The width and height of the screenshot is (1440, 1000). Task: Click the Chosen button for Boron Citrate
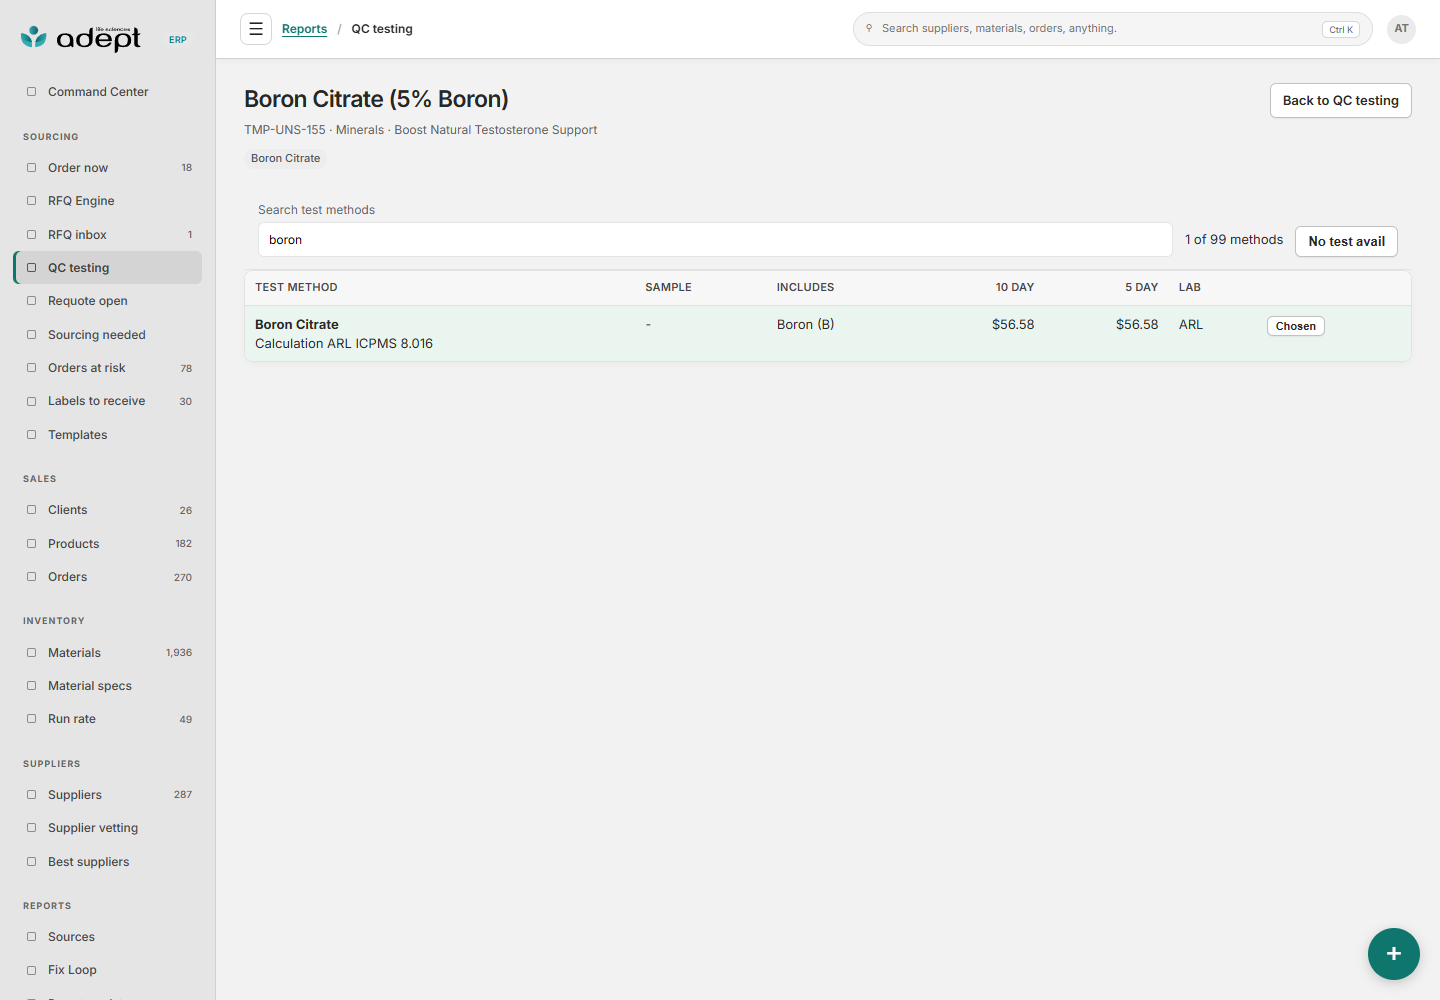(1295, 326)
